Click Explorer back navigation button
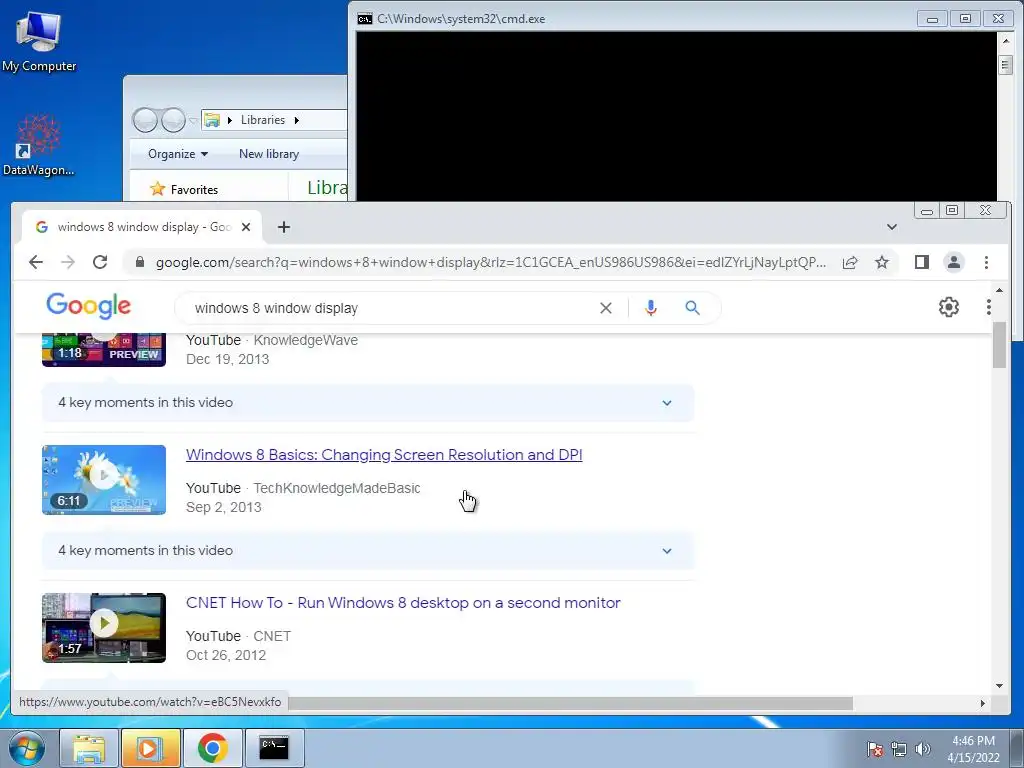 tap(145, 120)
